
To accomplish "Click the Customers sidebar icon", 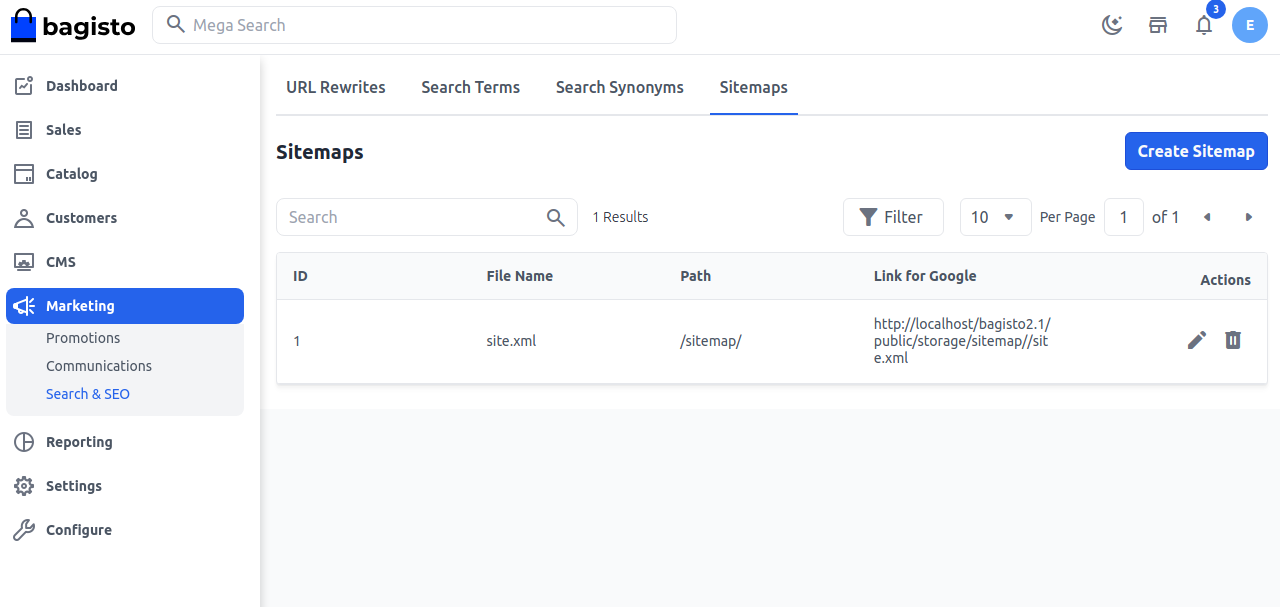I will pos(23,217).
